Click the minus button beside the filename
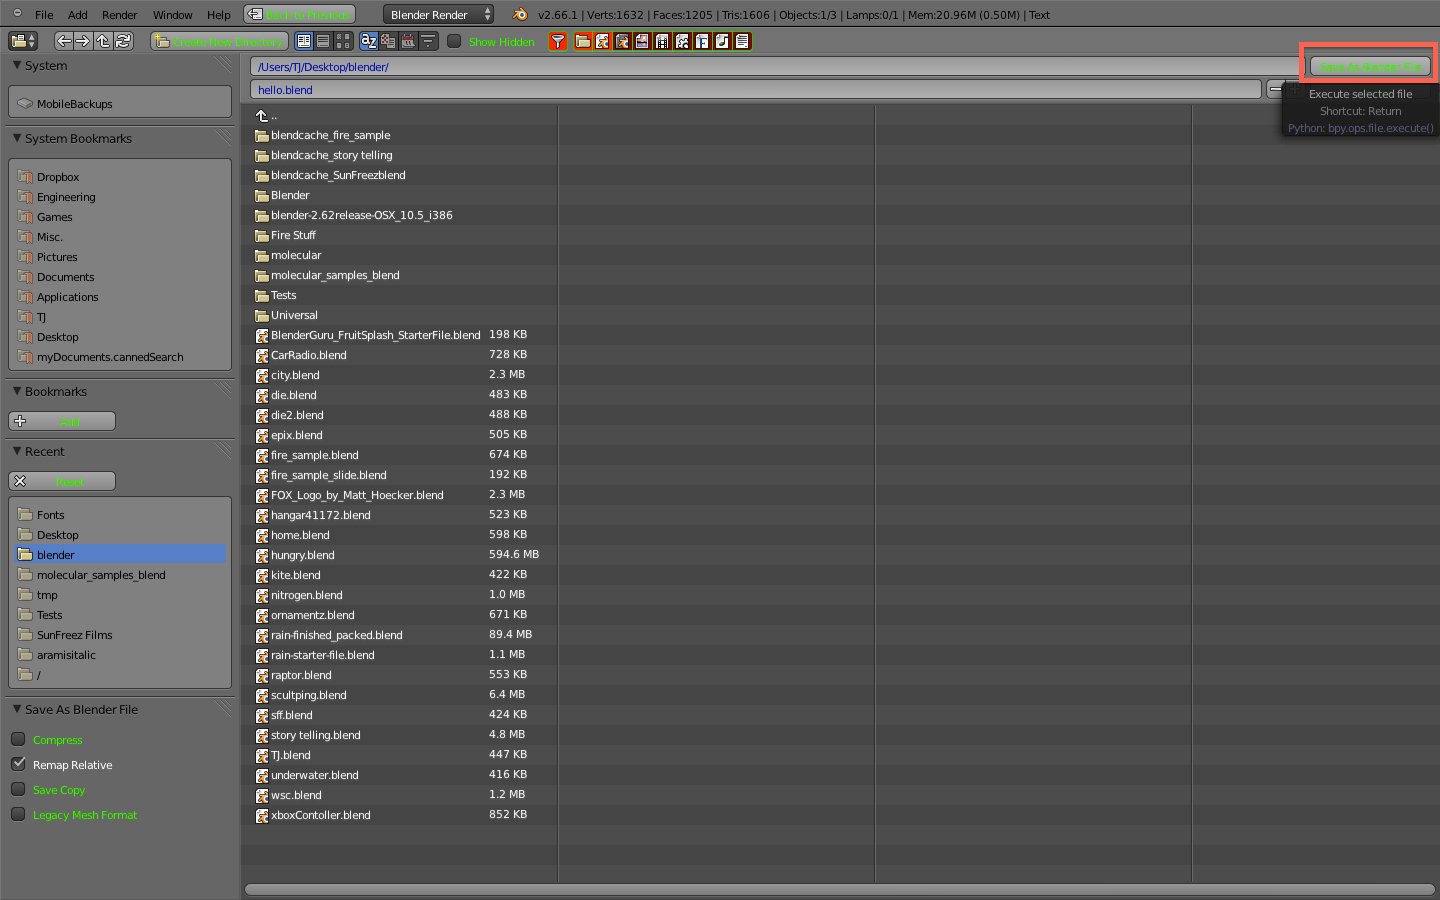Screen dimensions: 1440x900 pos(1276,89)
